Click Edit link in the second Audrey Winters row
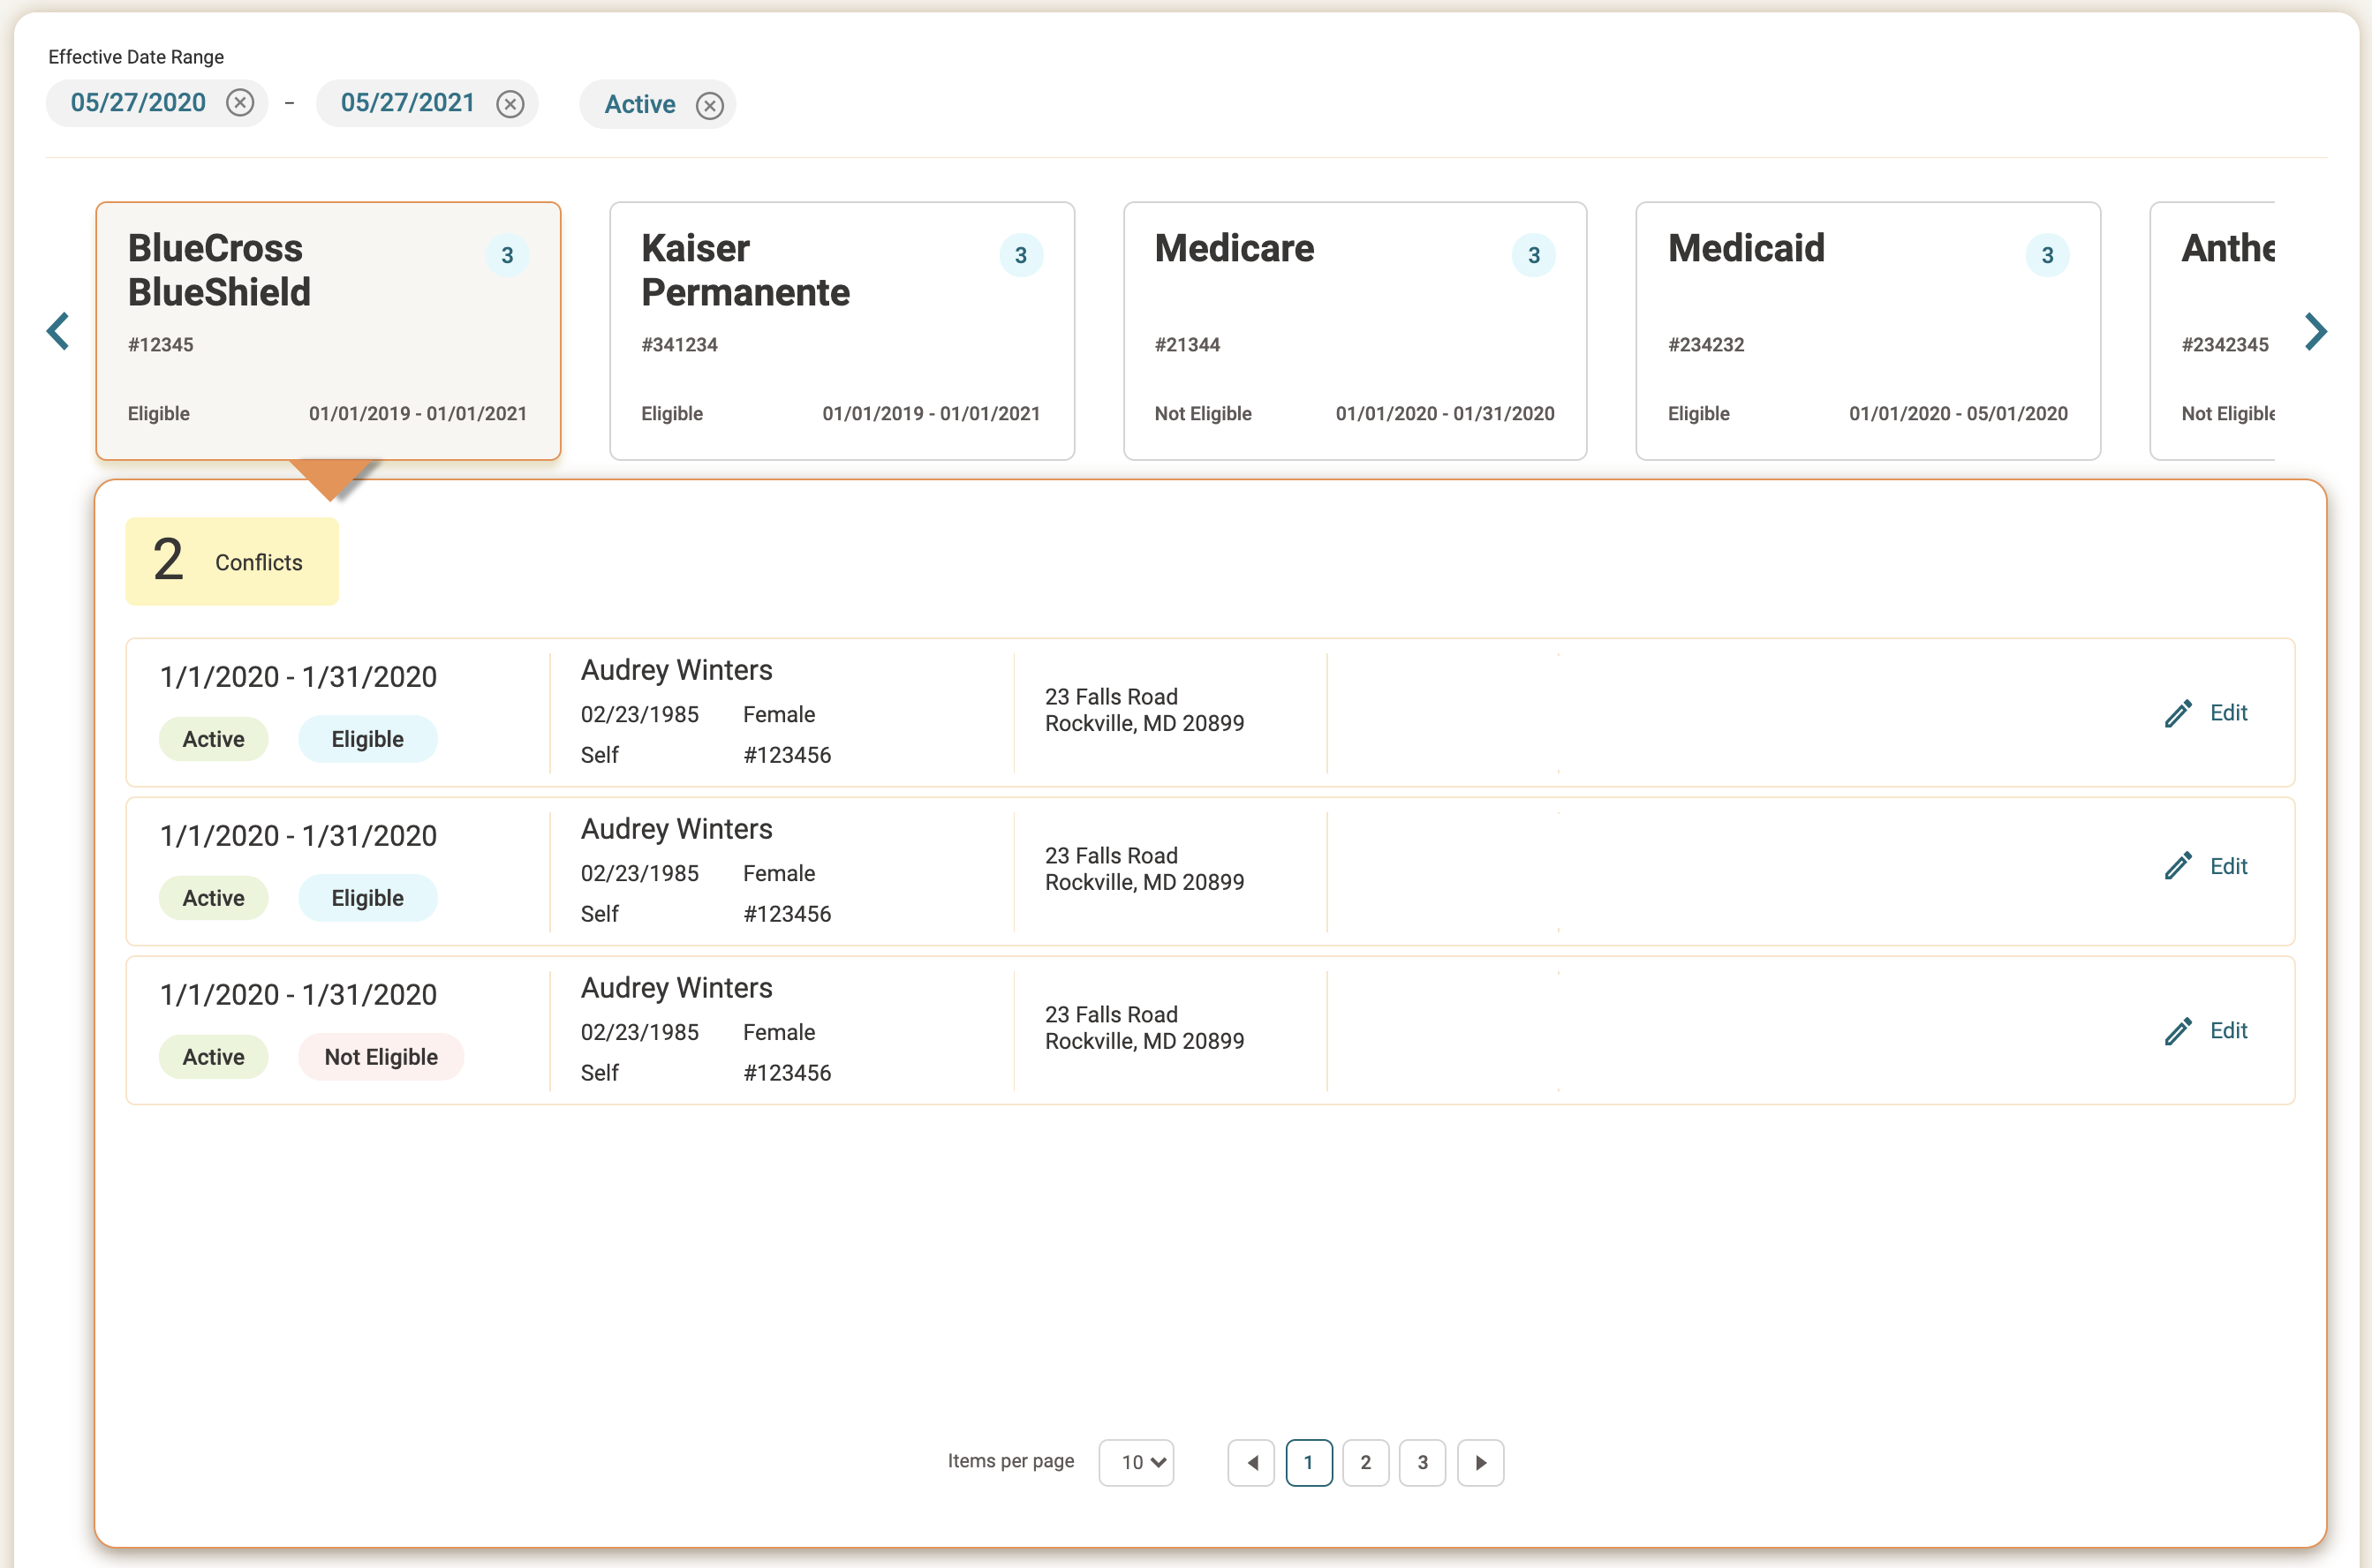This screenshot has width=2372, height=1568. coord(2229,866)
